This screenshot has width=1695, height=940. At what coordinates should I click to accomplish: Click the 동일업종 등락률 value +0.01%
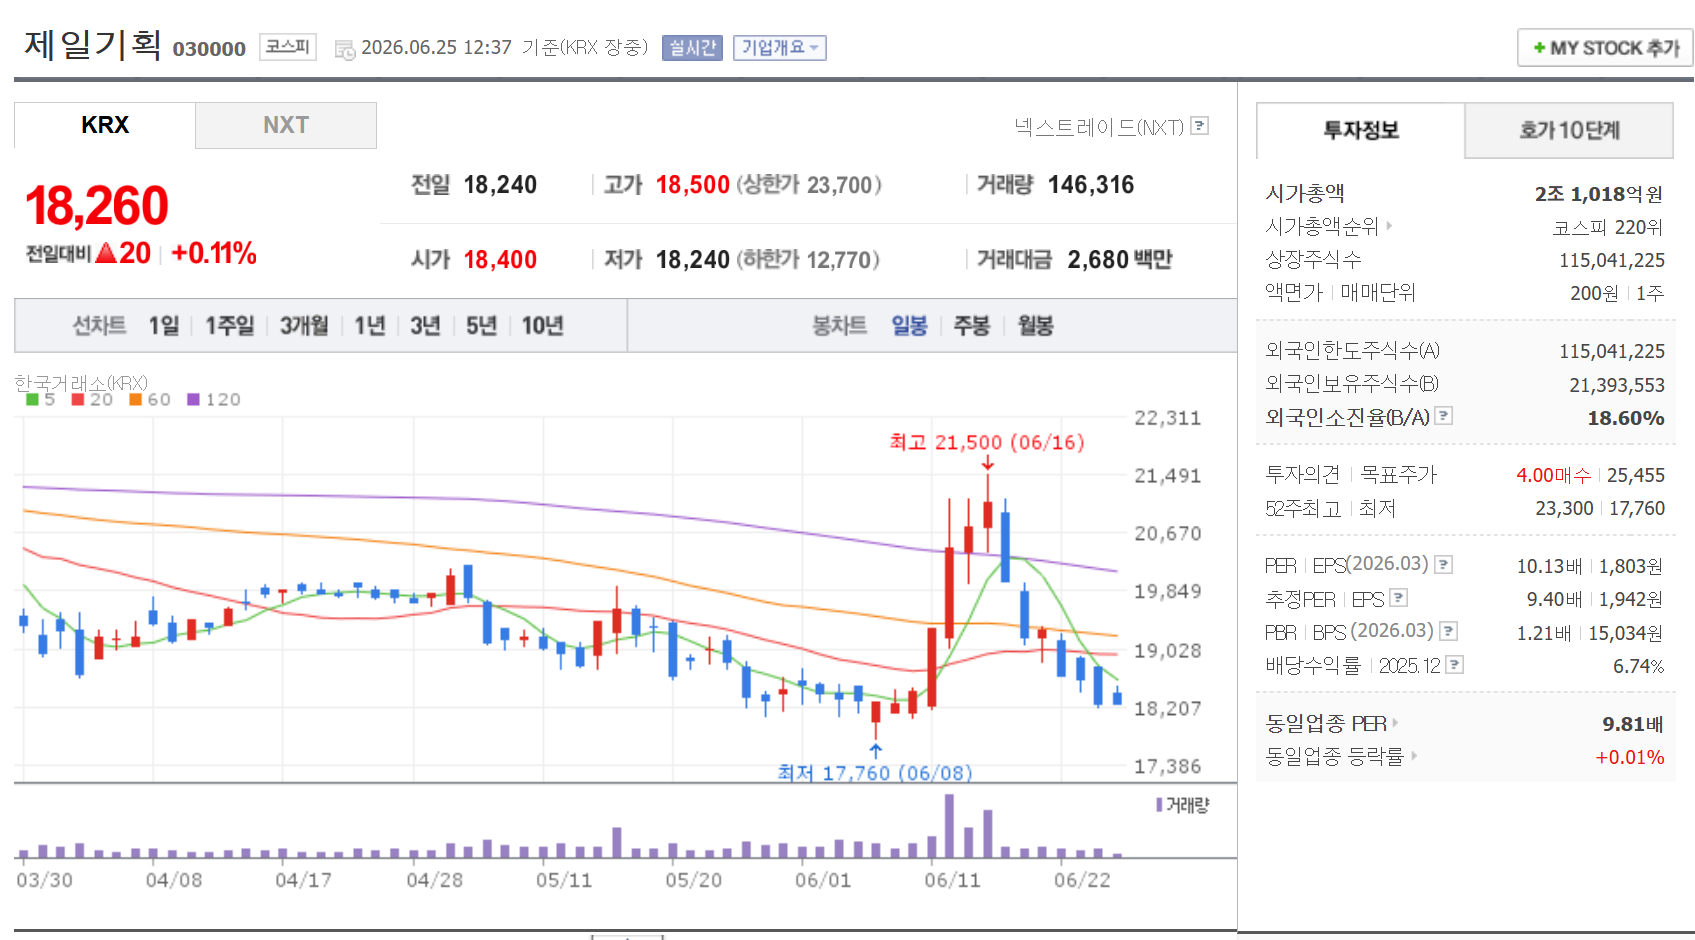pos(1630,757)
